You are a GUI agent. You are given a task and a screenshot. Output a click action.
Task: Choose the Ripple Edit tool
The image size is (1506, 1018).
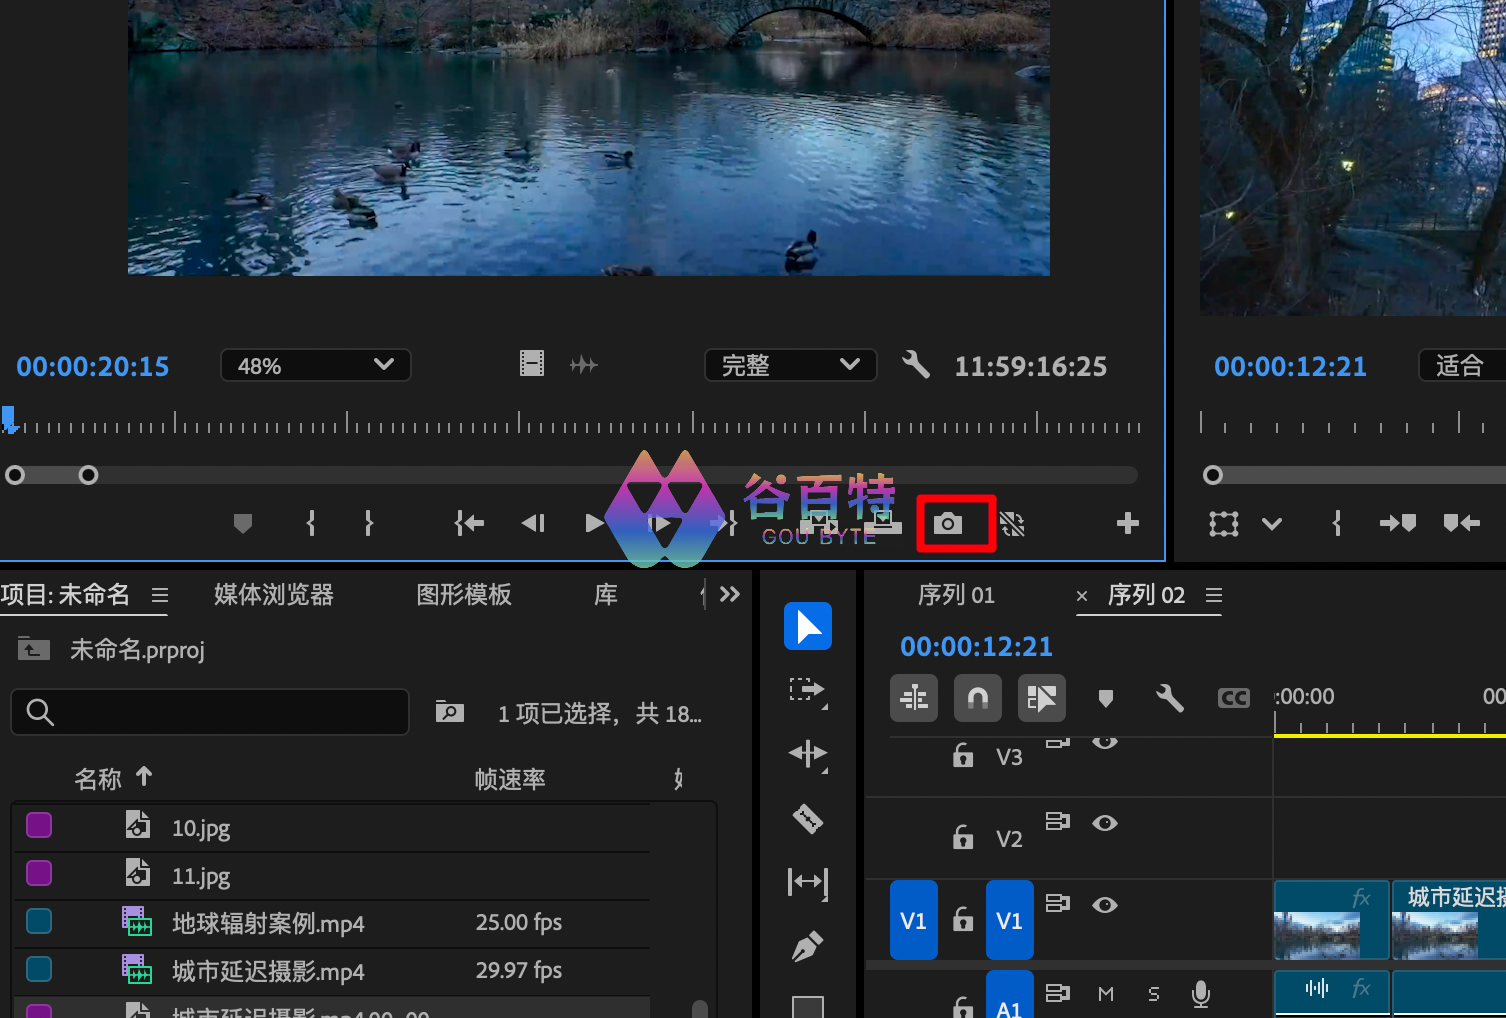pyautogui.click(x=807, y=754)
